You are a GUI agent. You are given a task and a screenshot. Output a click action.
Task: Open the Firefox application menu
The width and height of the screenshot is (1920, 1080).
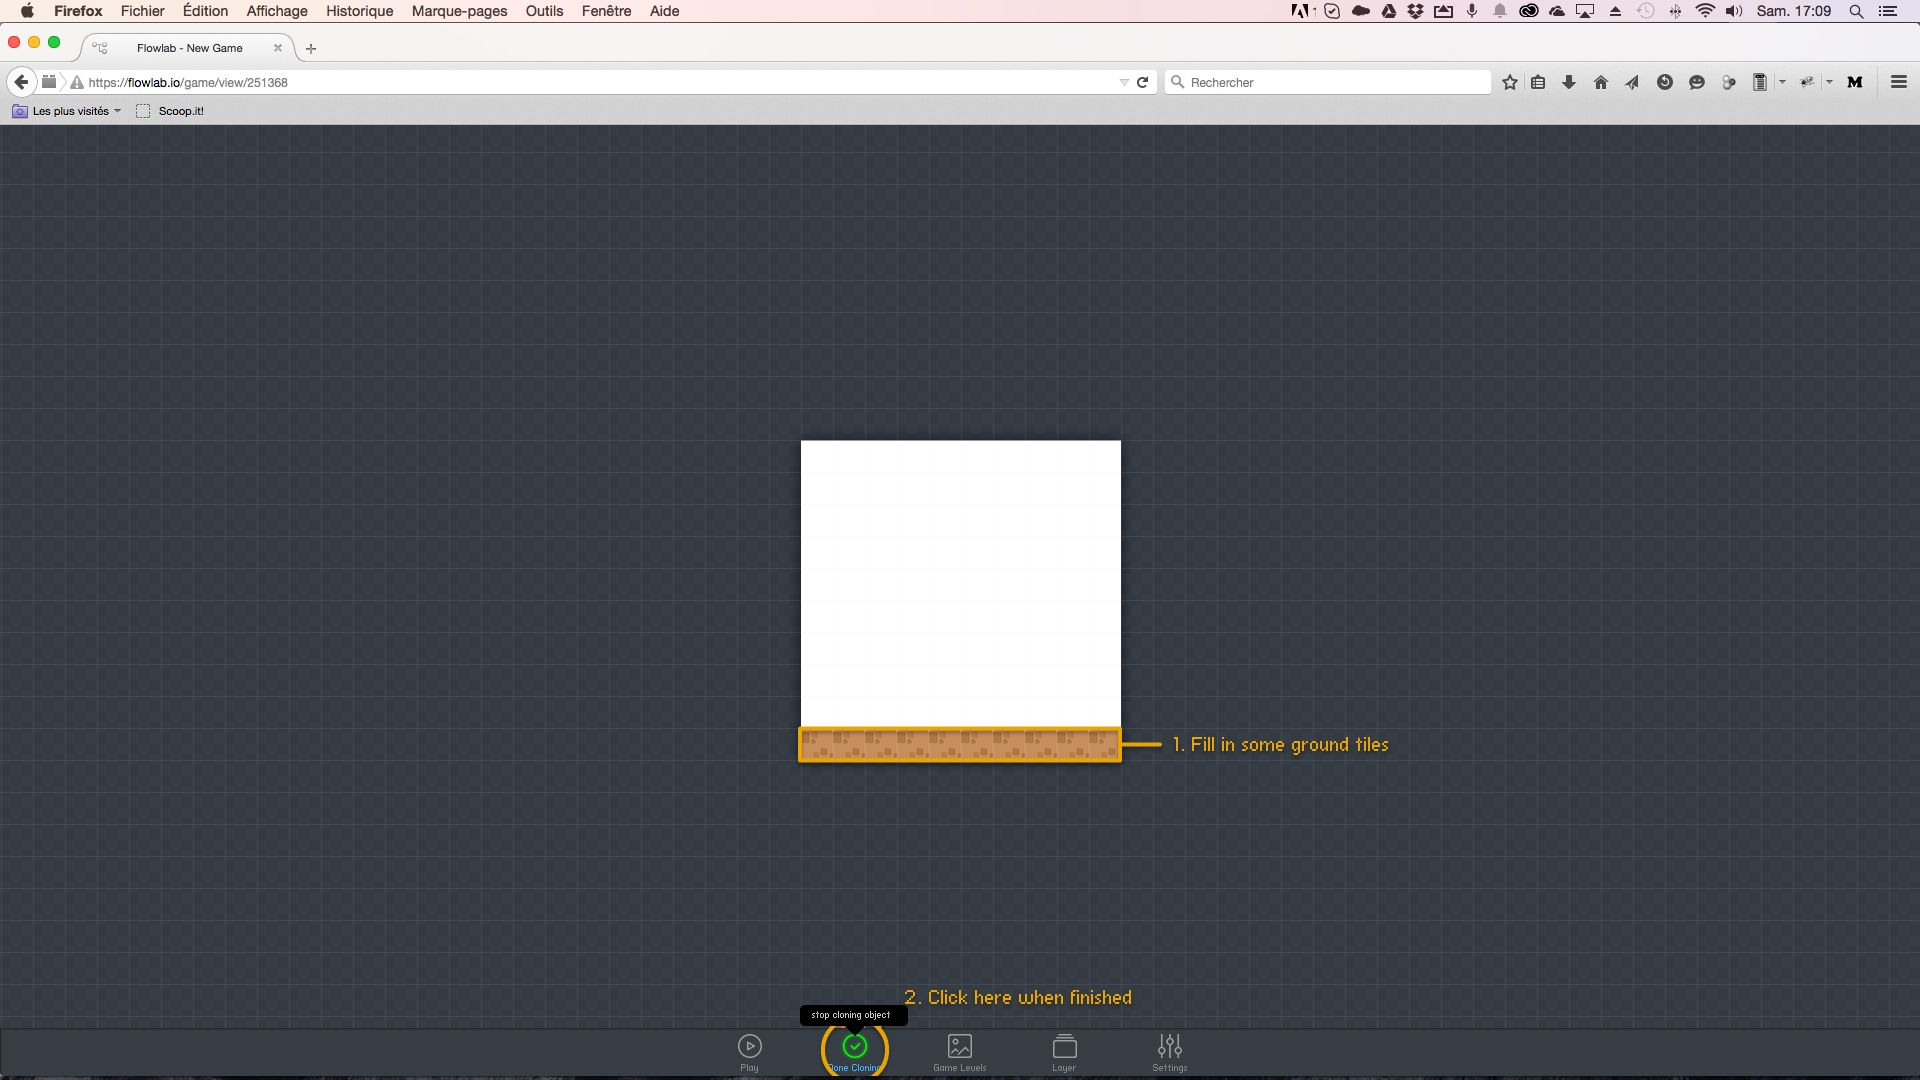pyautogui.click(x=78, y=11)
